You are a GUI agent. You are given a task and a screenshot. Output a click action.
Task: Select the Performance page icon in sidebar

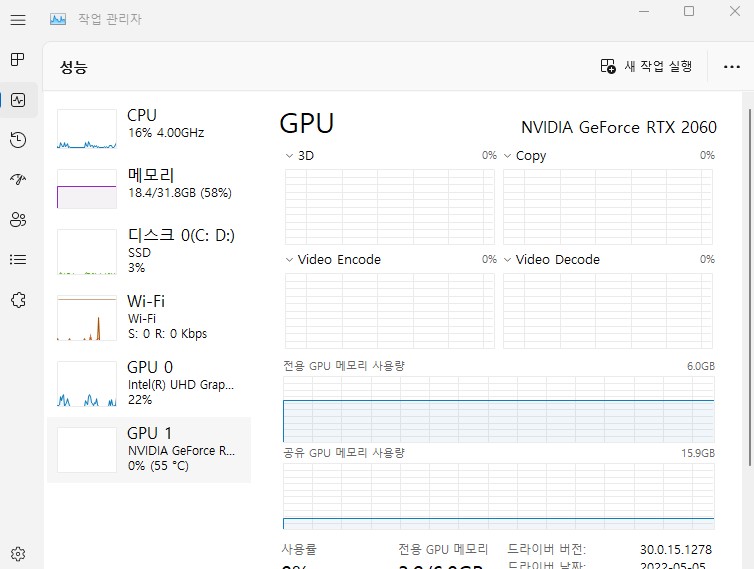coord(18,100)
